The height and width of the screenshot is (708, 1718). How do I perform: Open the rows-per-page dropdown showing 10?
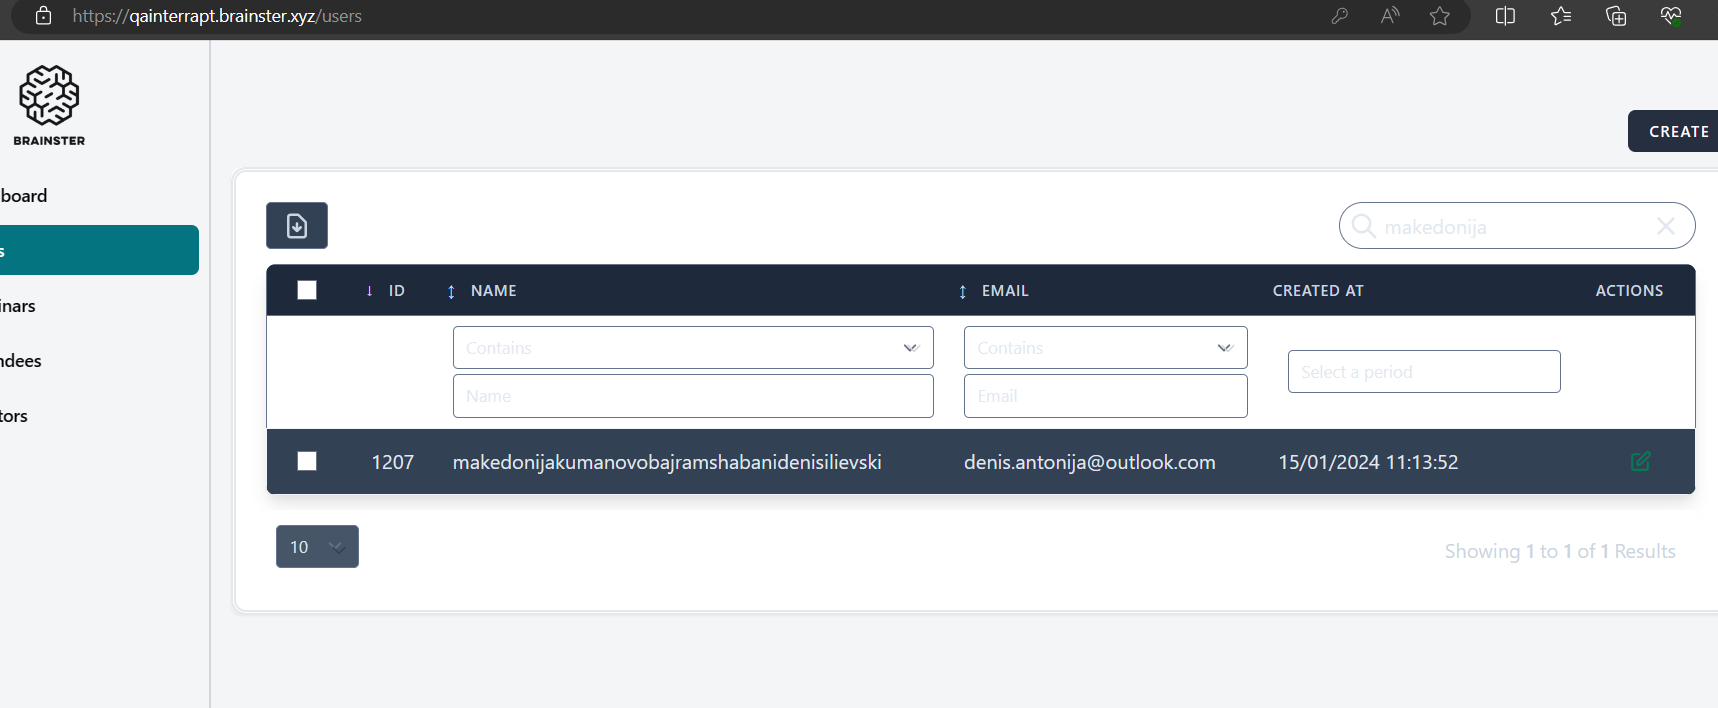tap(317, 547)
